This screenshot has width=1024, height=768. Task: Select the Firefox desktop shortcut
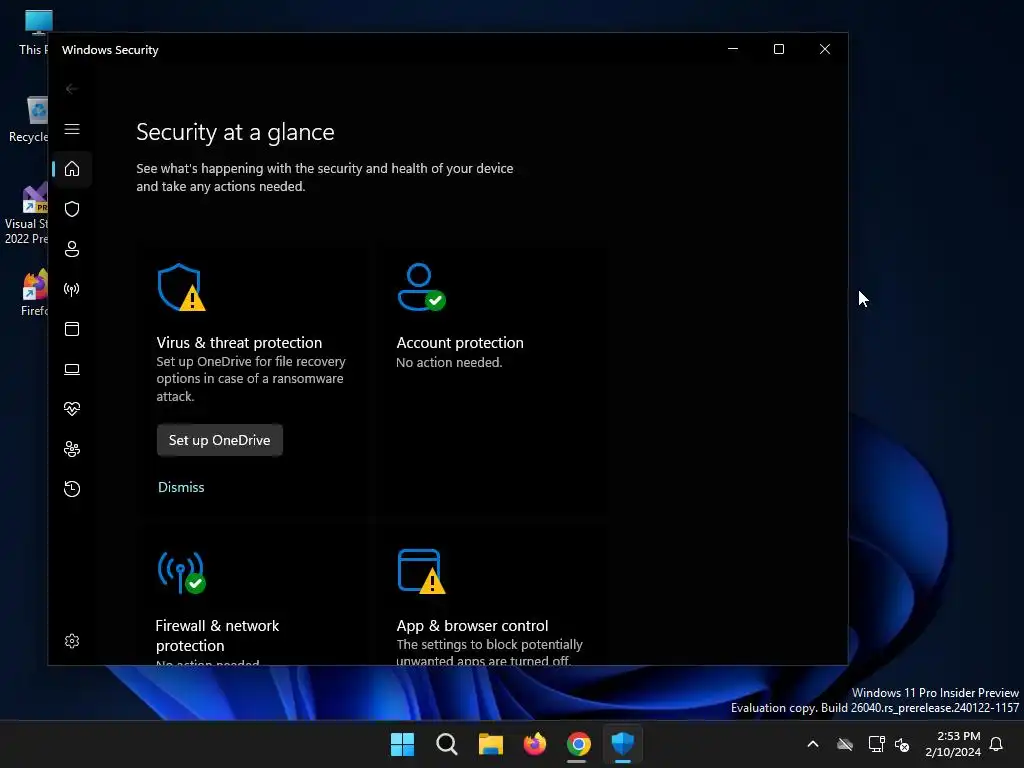coord(34,293)
